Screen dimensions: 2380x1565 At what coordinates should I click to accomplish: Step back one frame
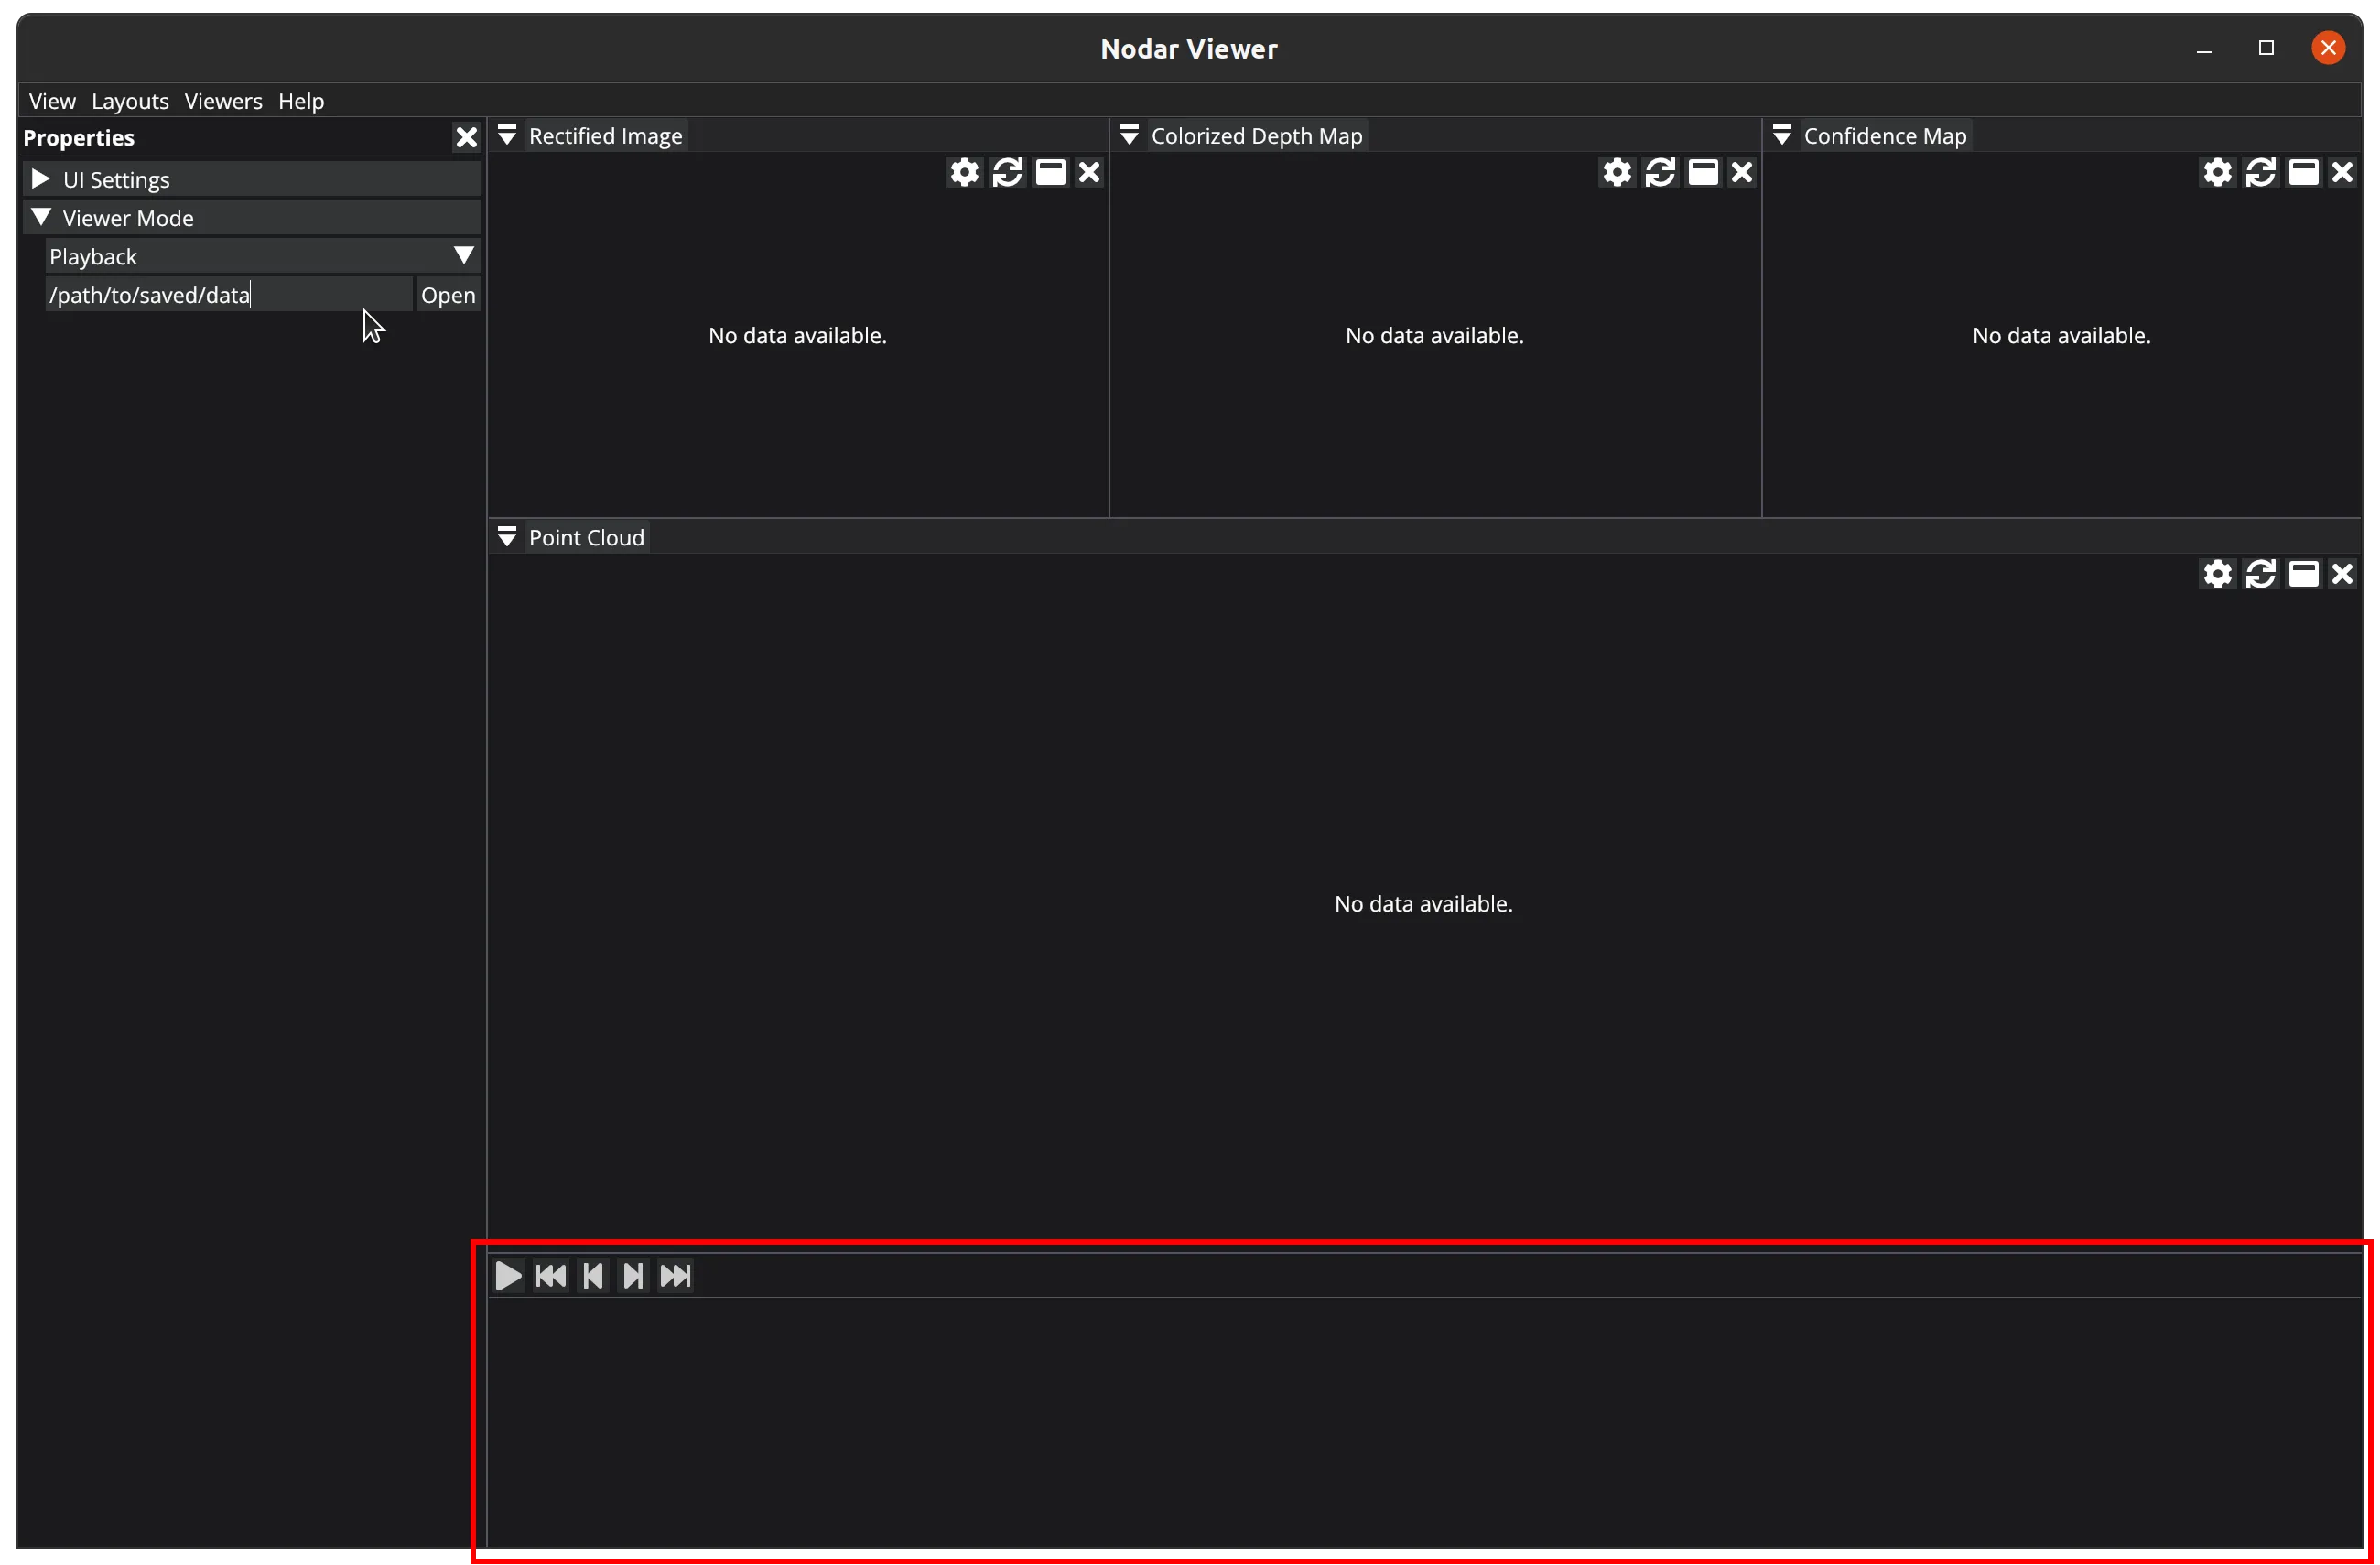tap(593, 1276)
